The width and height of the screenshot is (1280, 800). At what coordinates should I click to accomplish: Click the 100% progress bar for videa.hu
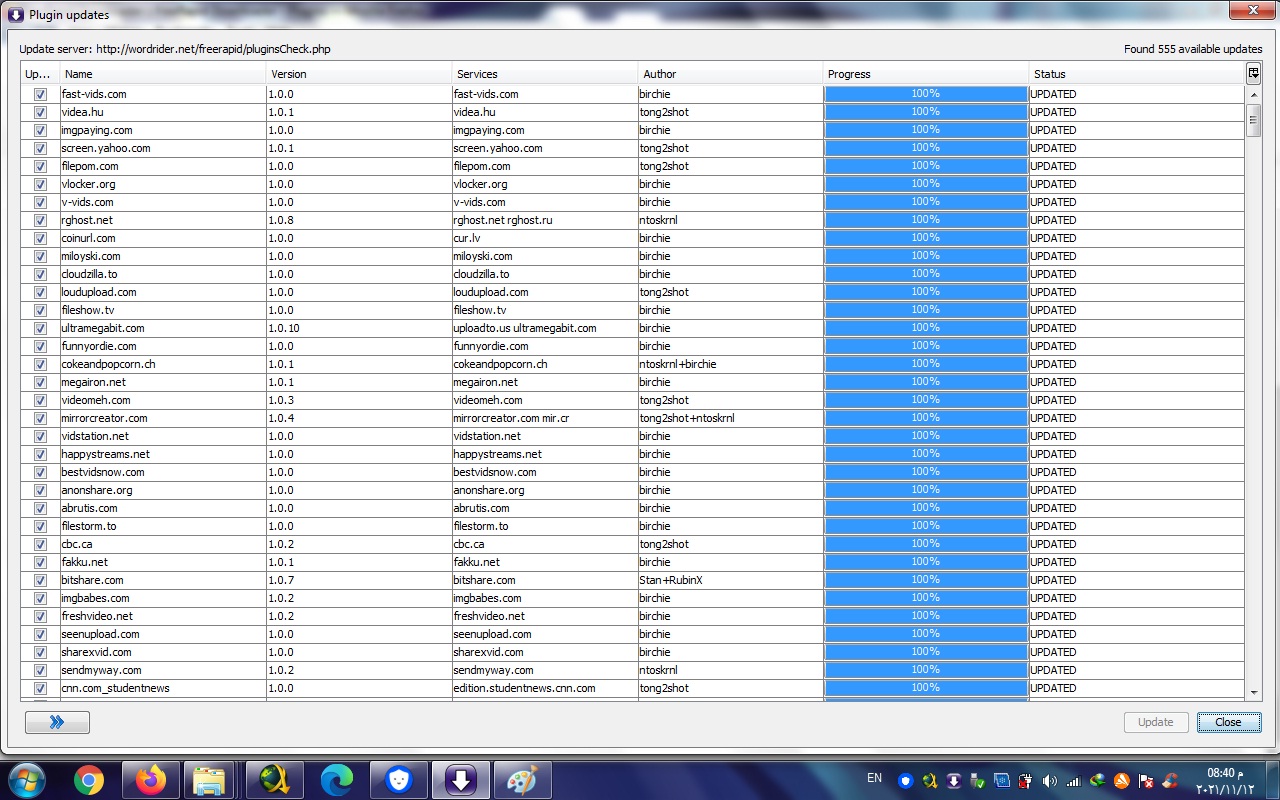[x=925, y=112]
